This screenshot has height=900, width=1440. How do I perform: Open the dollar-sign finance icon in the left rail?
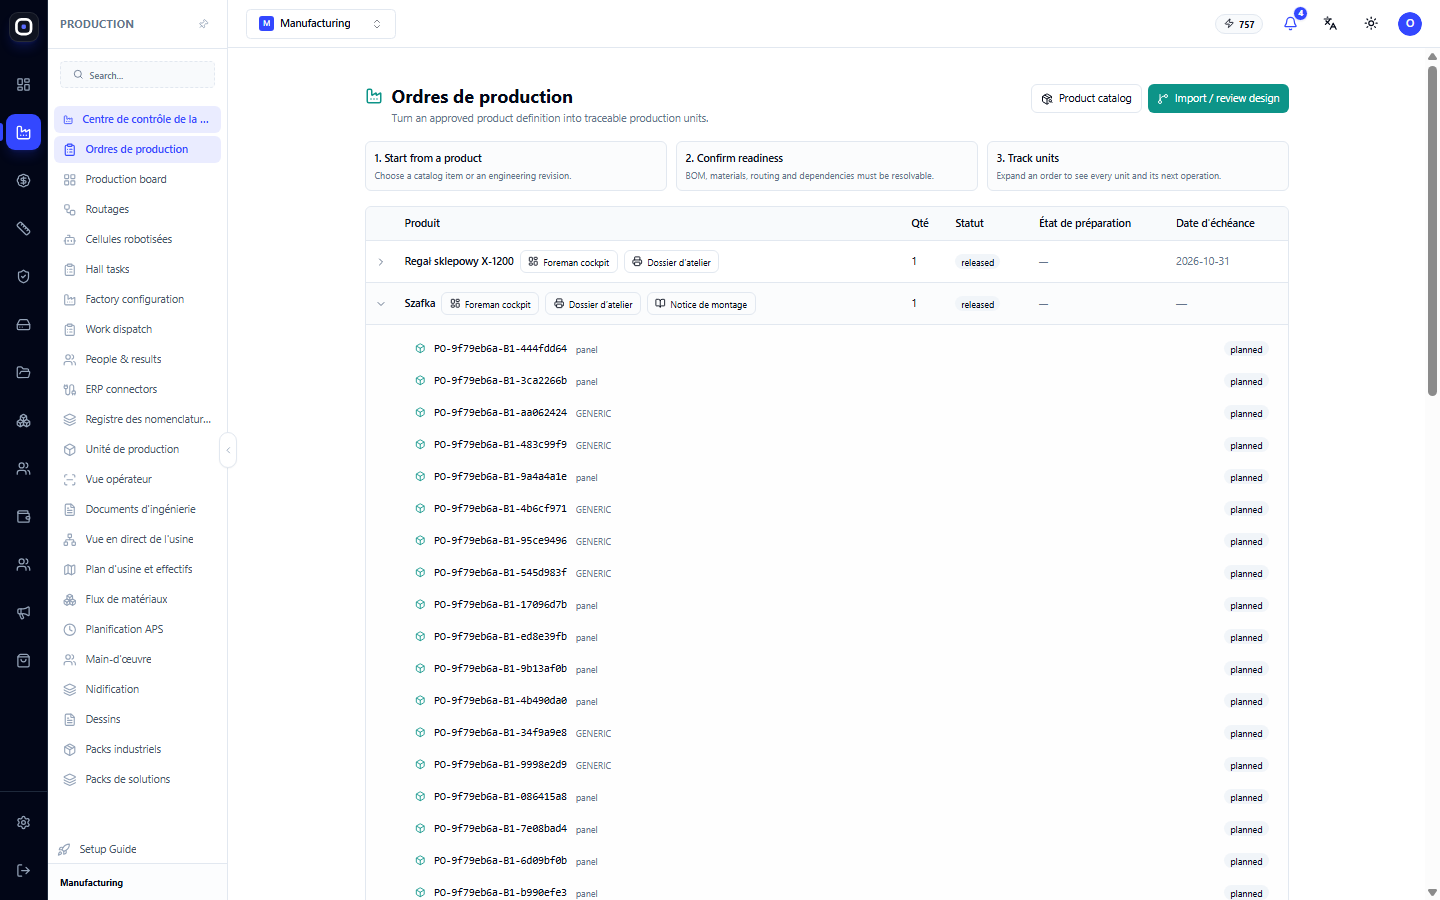tap(24, 181)
